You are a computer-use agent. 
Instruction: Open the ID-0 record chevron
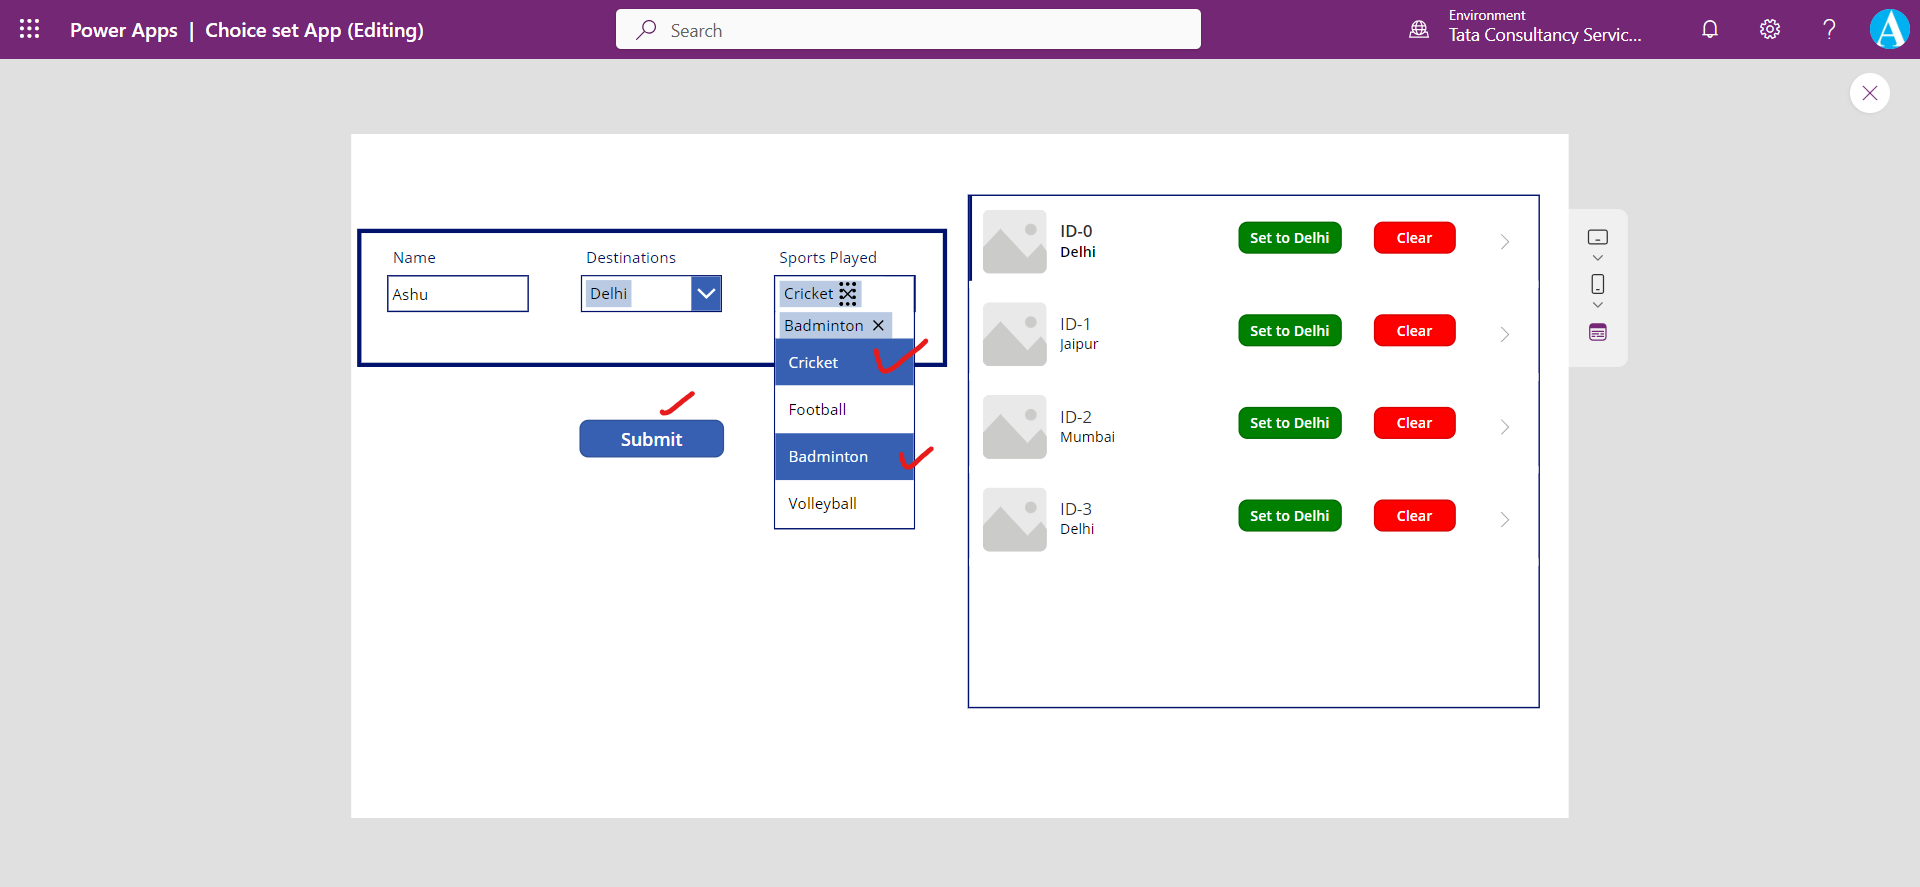click(1505, 241)
